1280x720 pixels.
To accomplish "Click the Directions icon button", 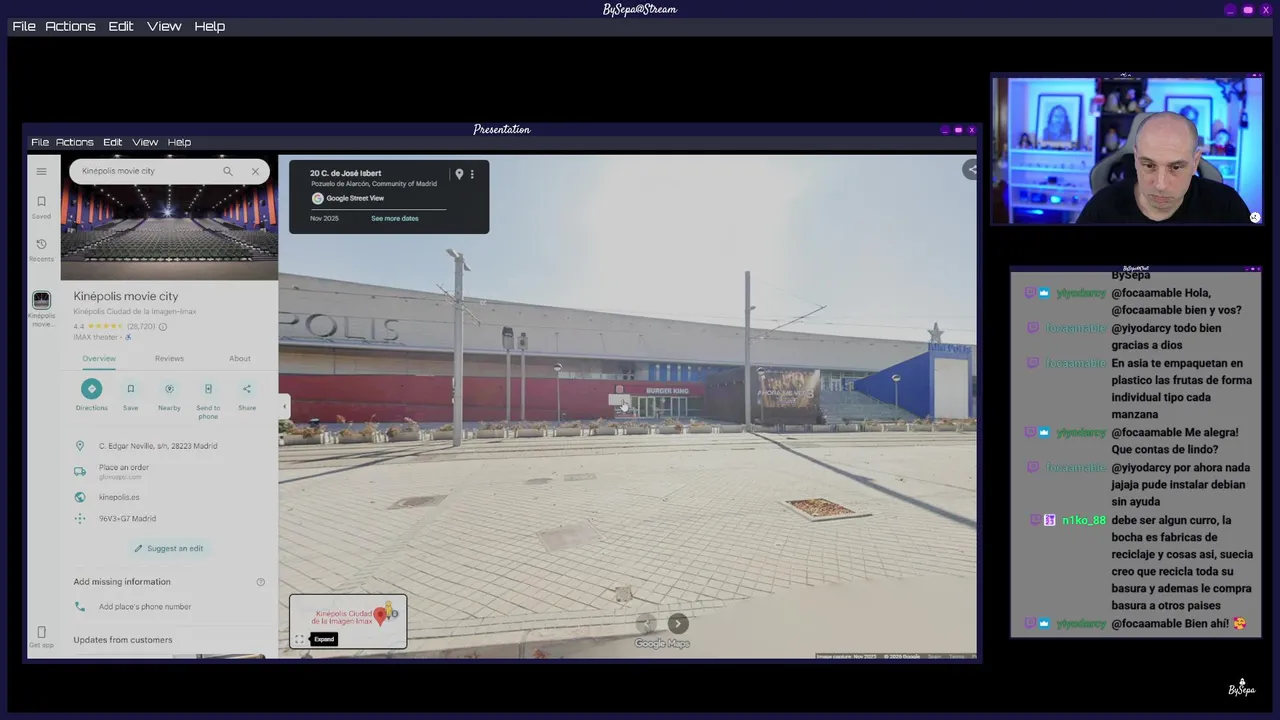I will pyautogui.click(x=92, y=389).
